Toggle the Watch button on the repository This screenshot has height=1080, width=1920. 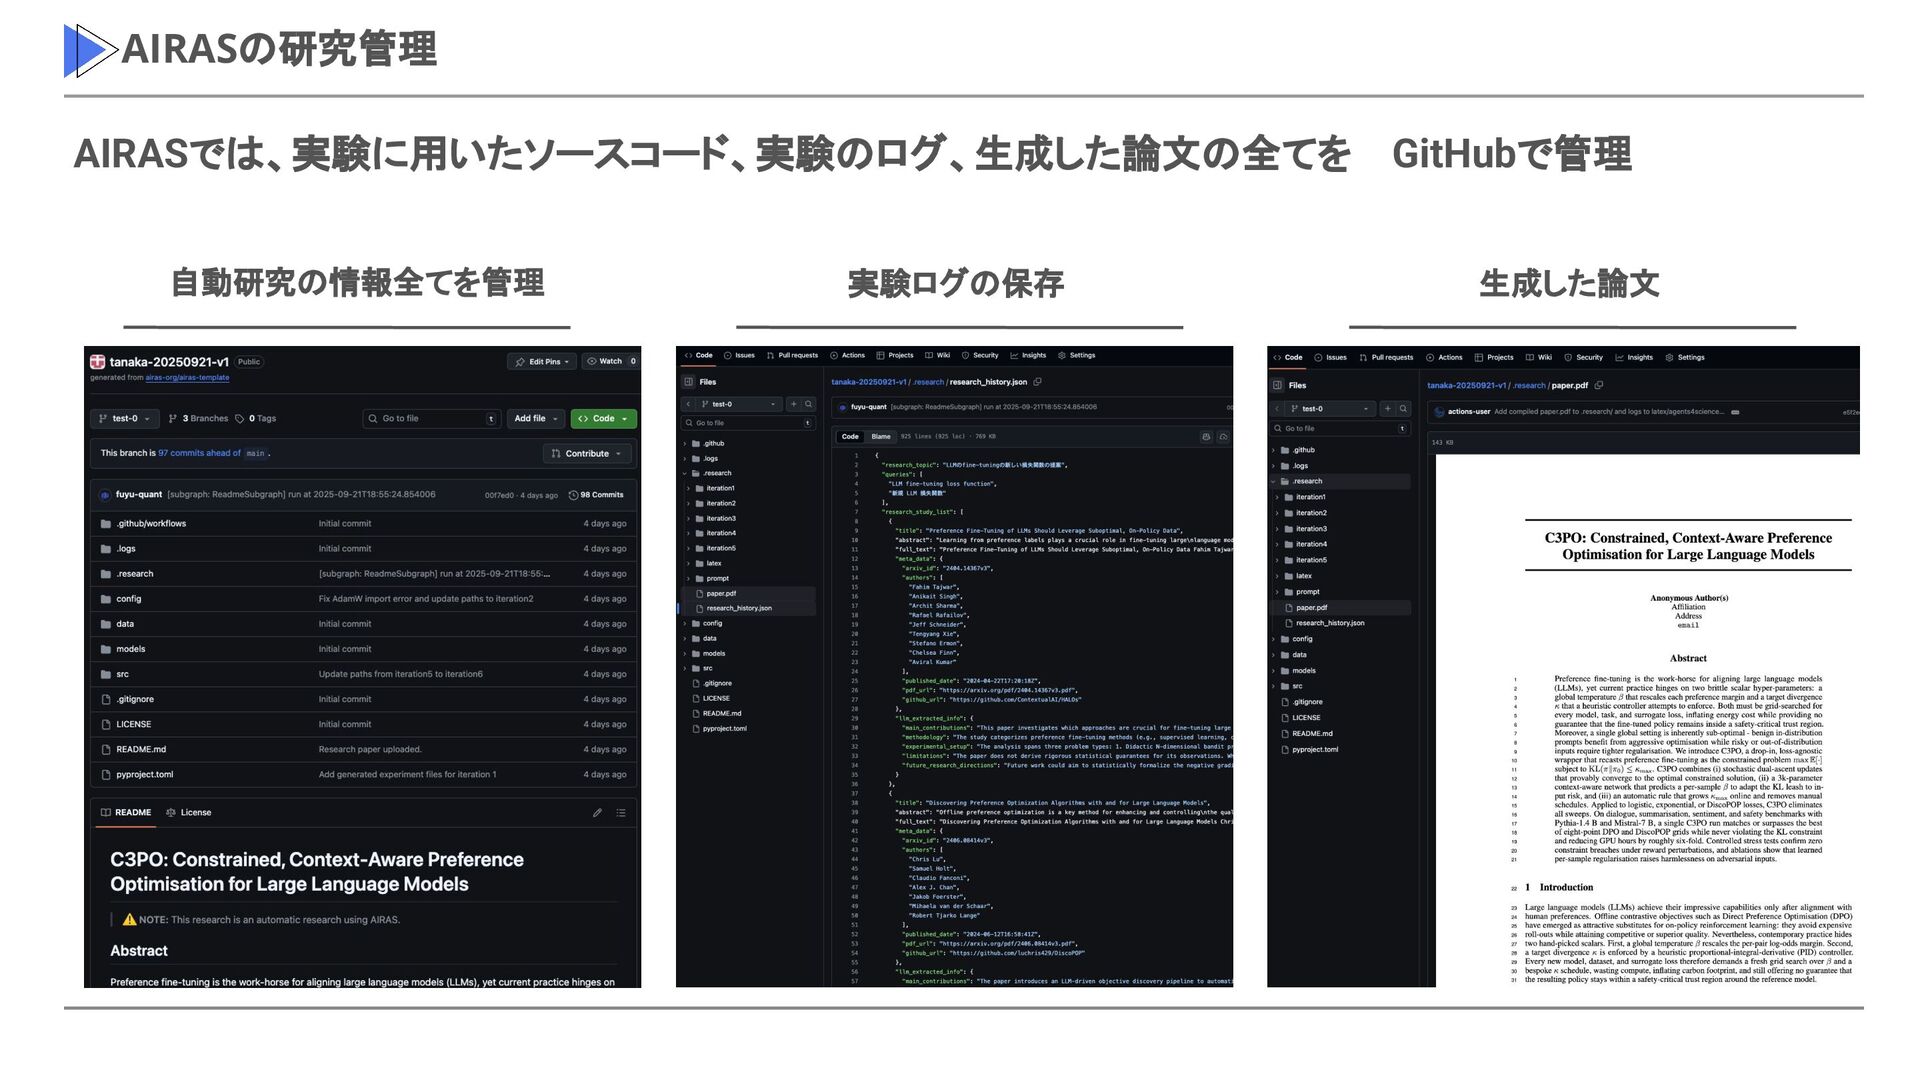coord(609,362)
